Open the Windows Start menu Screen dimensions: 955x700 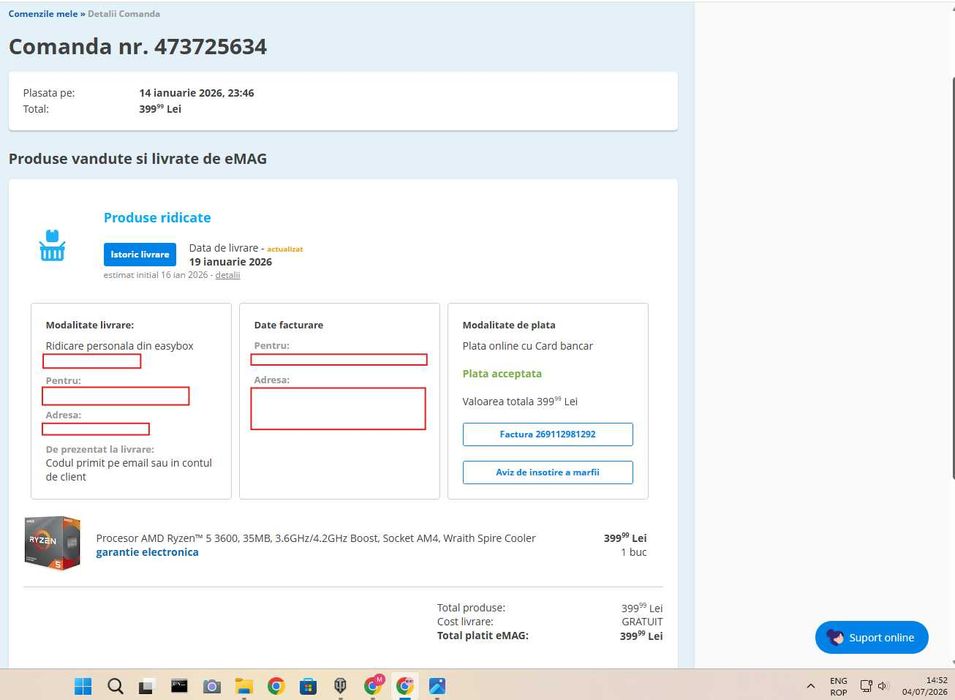(83, 686)
